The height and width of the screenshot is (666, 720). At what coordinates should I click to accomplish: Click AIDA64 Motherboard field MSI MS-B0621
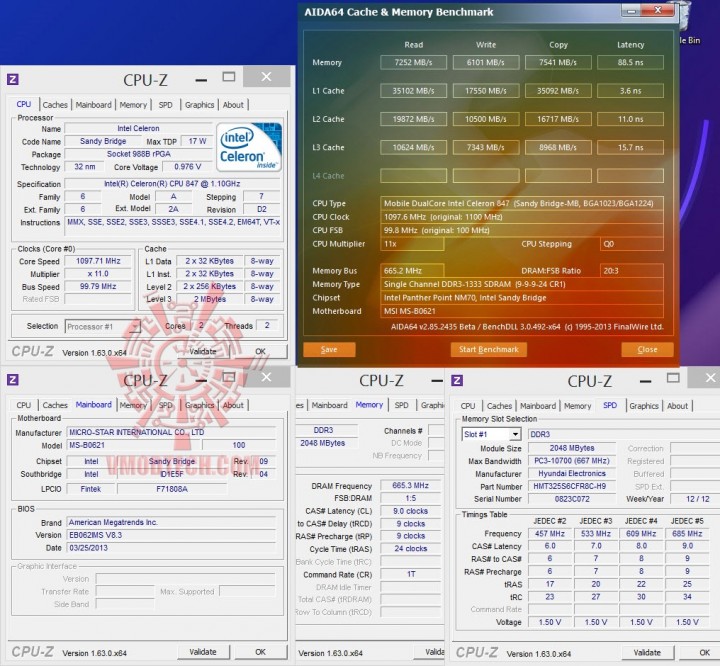522,311
